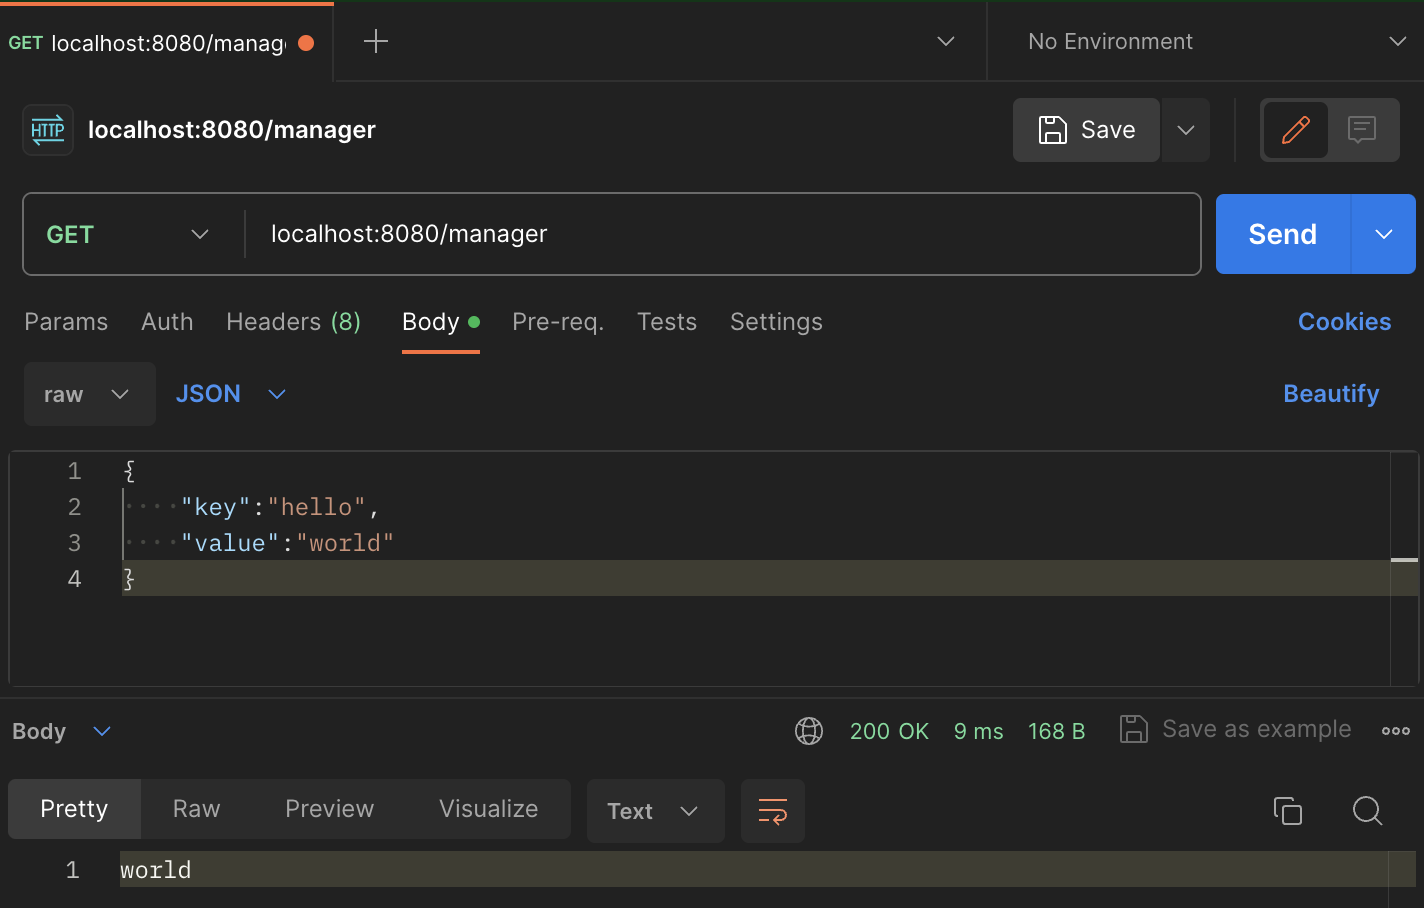1424x908 pixels.
Task: Toggle line wrap in response
Action: [x=772, y=810]
